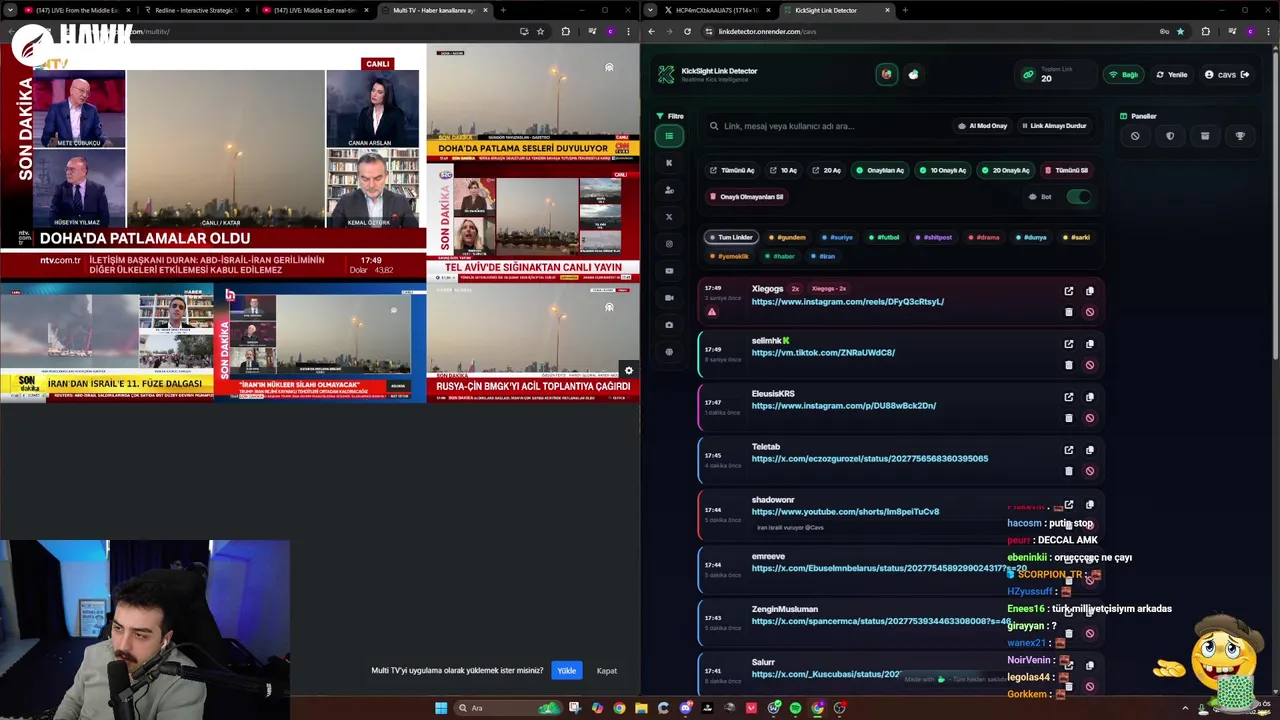Select the list view filter icon

point(669,136)
